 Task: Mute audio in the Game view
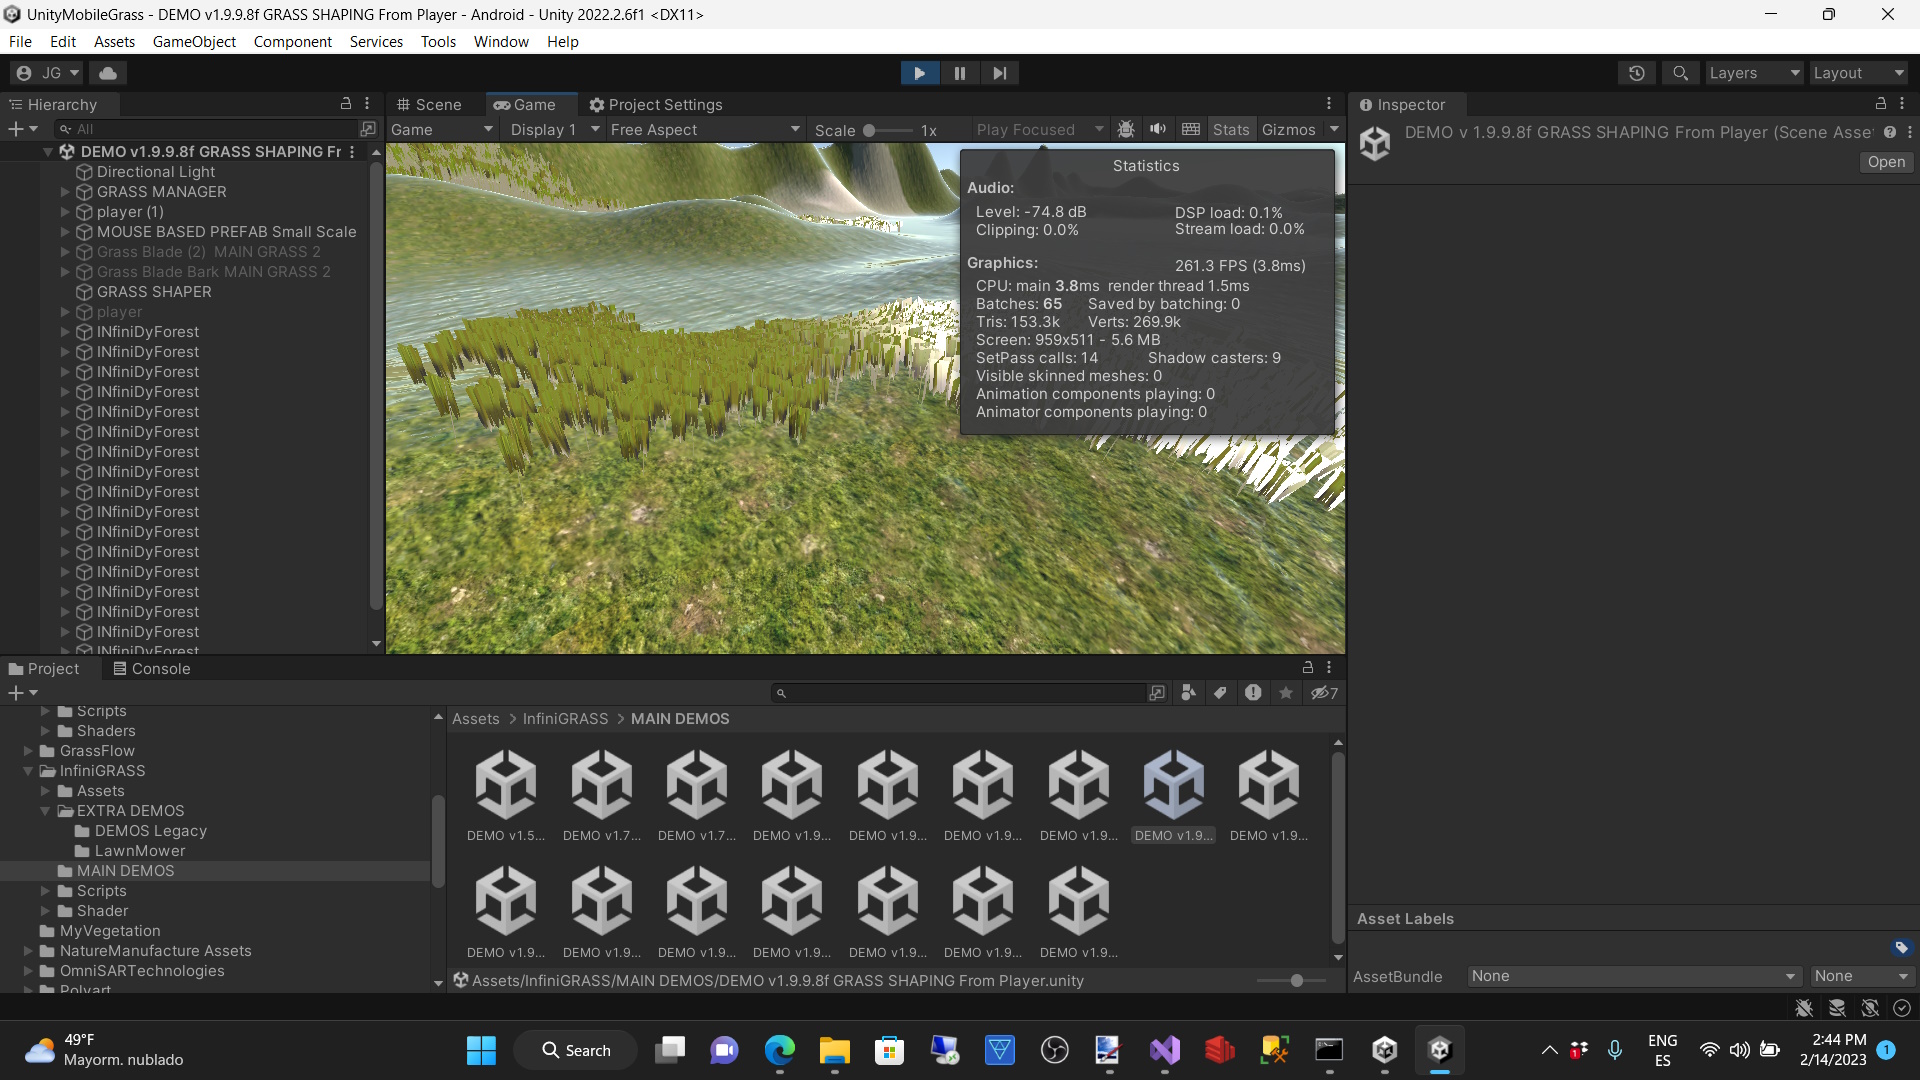click(x=1157, y=129)
